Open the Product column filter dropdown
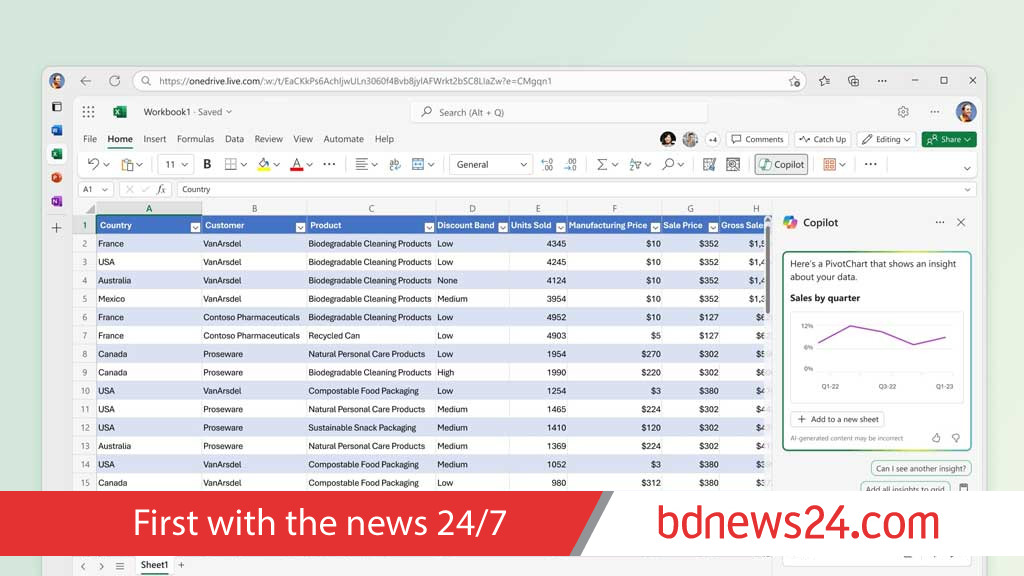This screenshot has height=576, width=1024. pyautogui.click(x=429, y=227)
